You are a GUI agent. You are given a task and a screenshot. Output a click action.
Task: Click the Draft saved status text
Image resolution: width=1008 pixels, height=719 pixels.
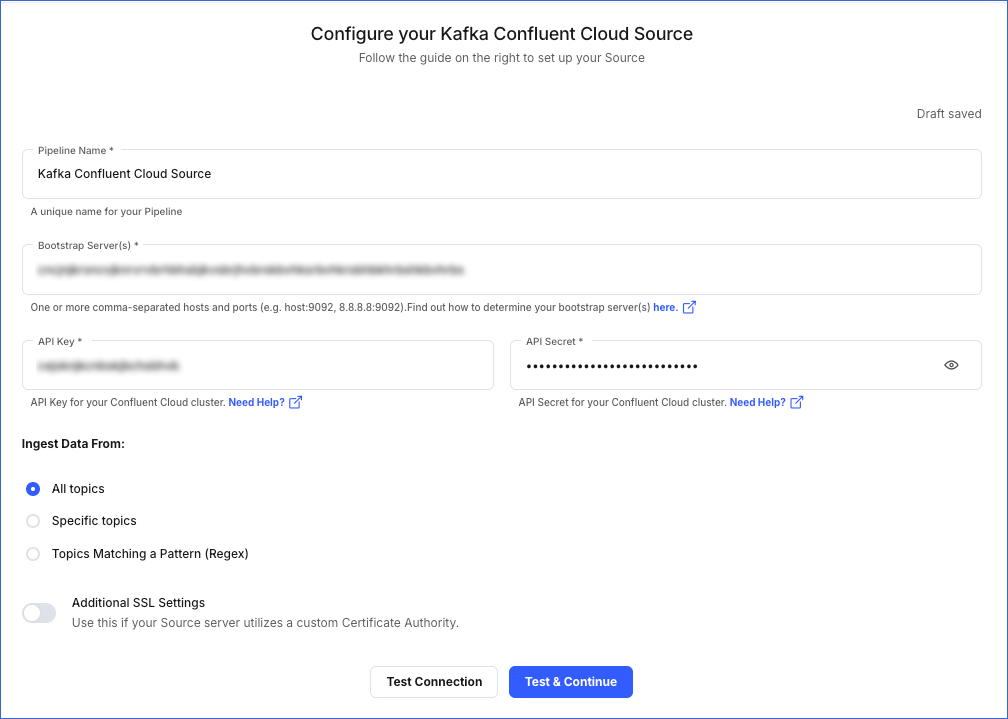948,113
